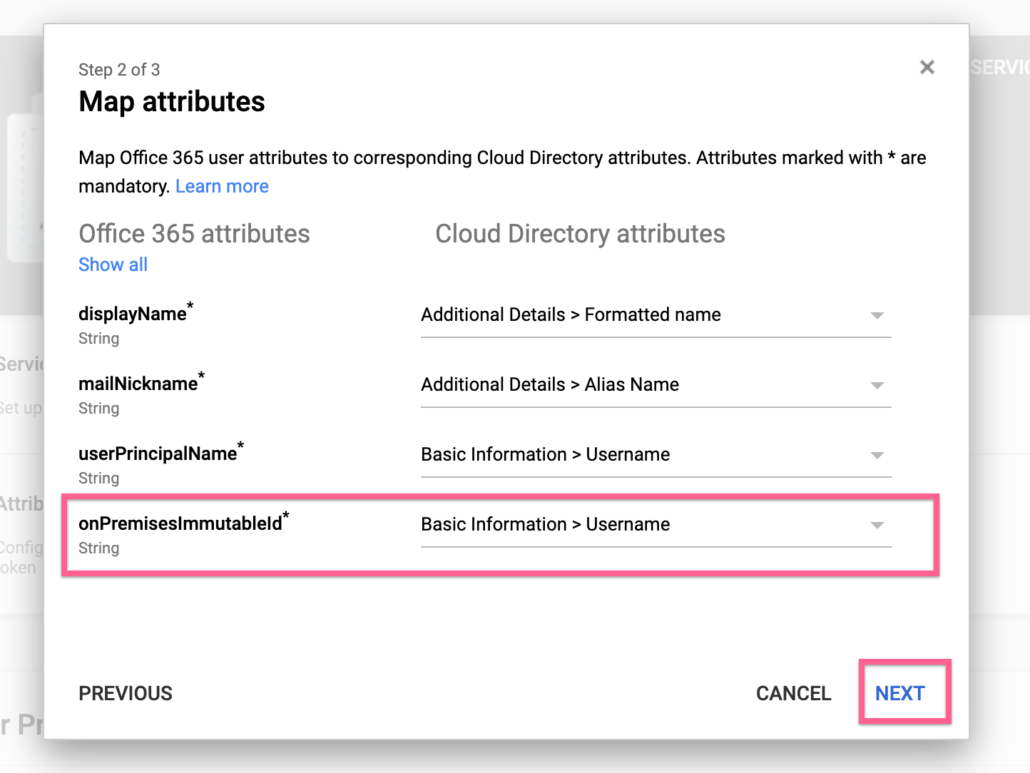The width and height of the screenshot is (1030, 773).
Task: Click the Cloud Directory attributes column header
Action: (x=580, y=234)
